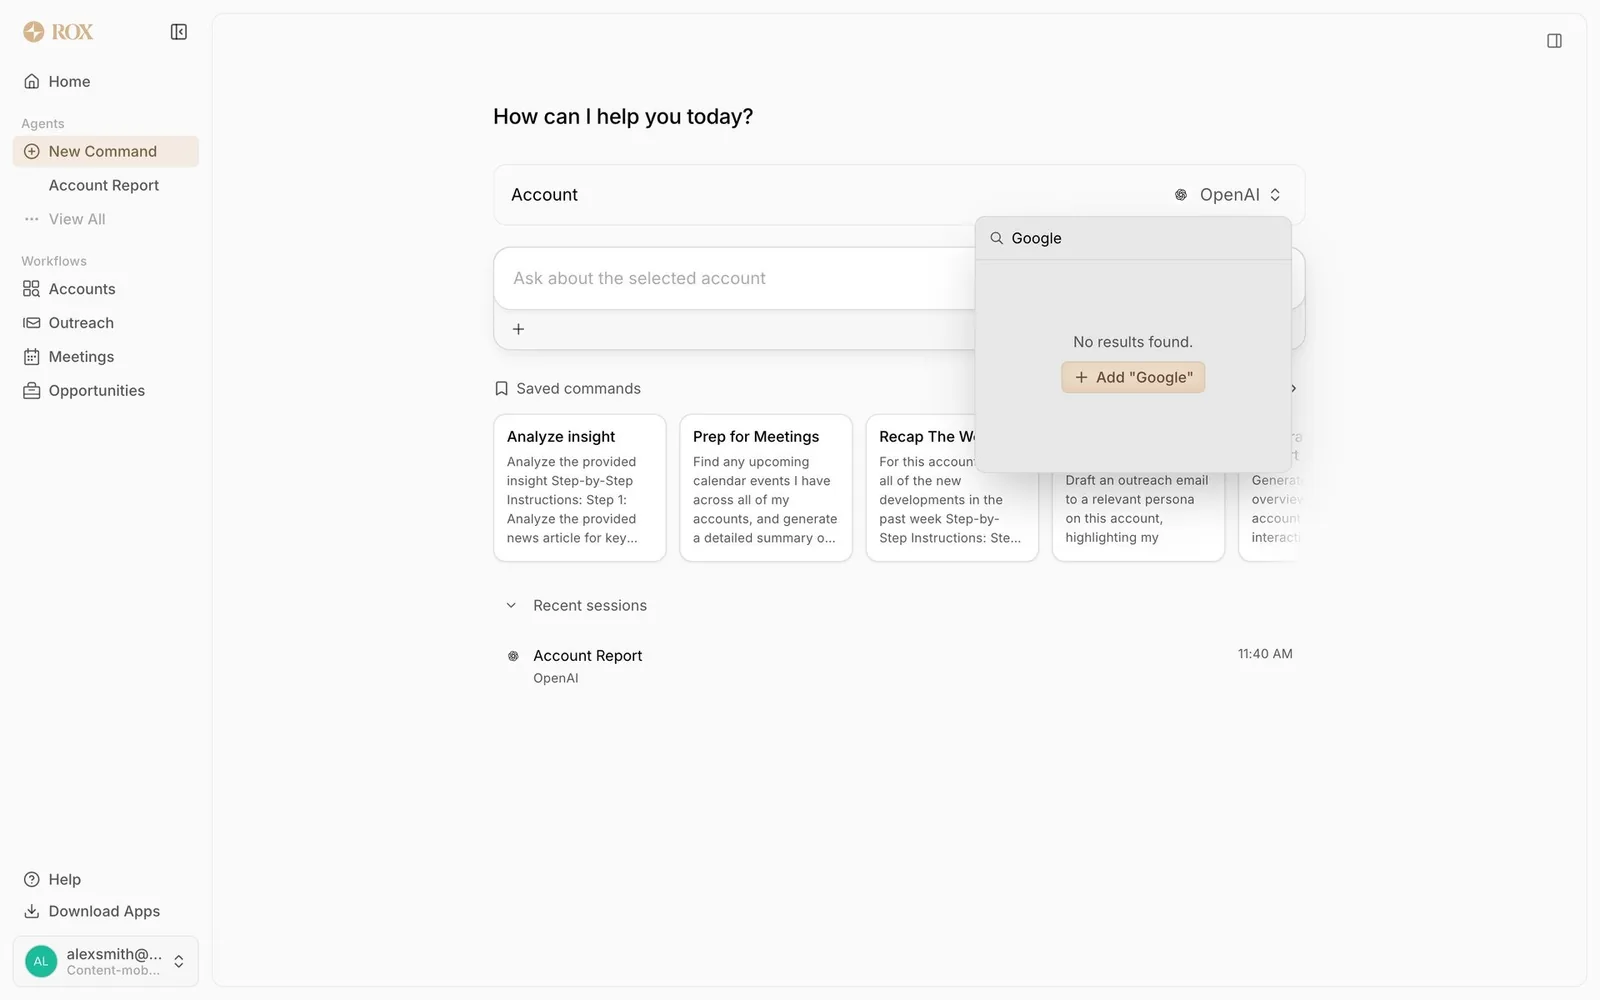1600x1000 pixels.
Task: Click the search magnifier icon
Action: 997,239
